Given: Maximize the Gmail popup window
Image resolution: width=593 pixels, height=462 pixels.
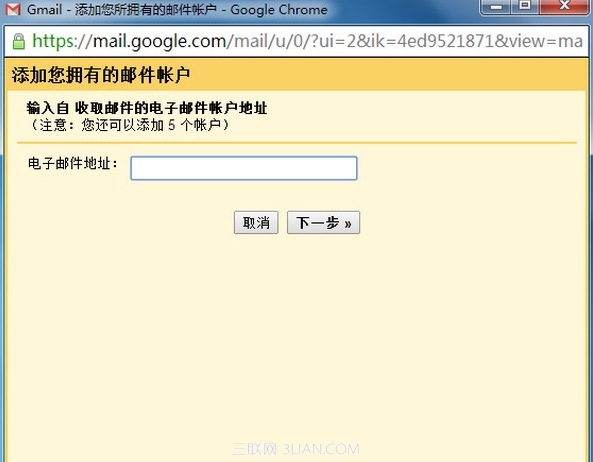Looking at the screenshot, I should [x=525, y=6].
